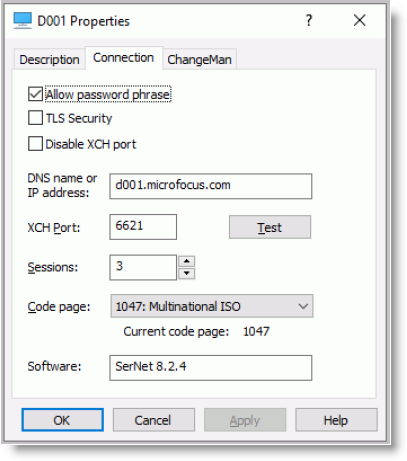This screenshot has width=407, height=461.
Task: Select the Connection tab
Action: pyautogui.click(x=124, y=58)
